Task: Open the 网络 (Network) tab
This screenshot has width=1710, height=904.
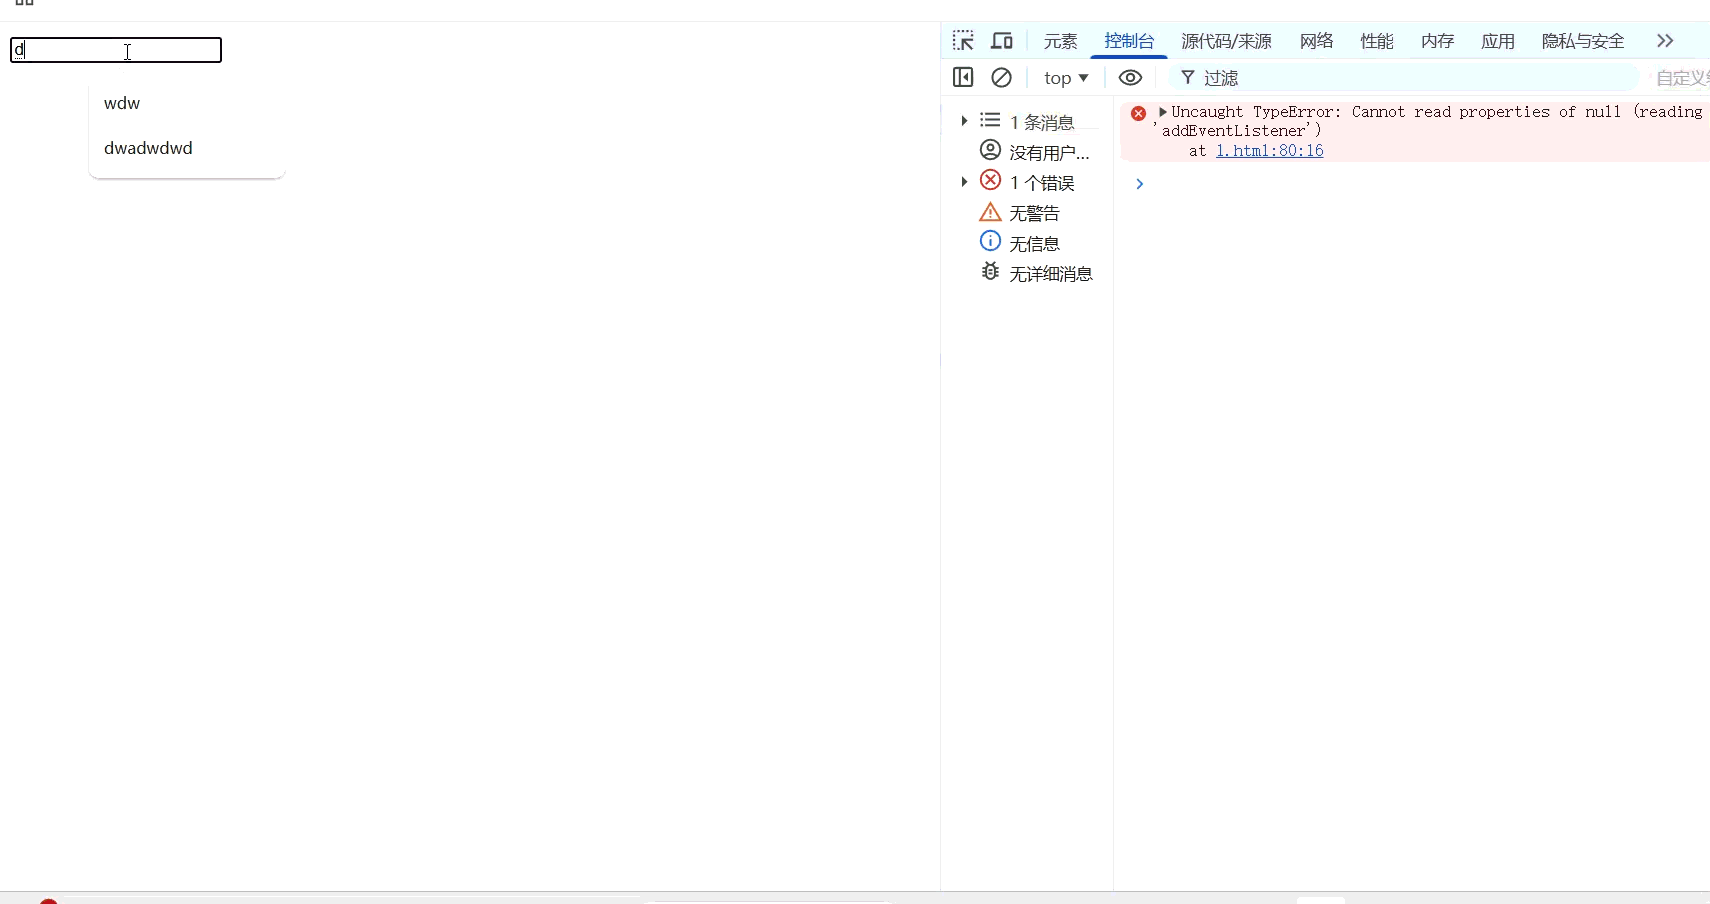Action: pos(1317,41)
